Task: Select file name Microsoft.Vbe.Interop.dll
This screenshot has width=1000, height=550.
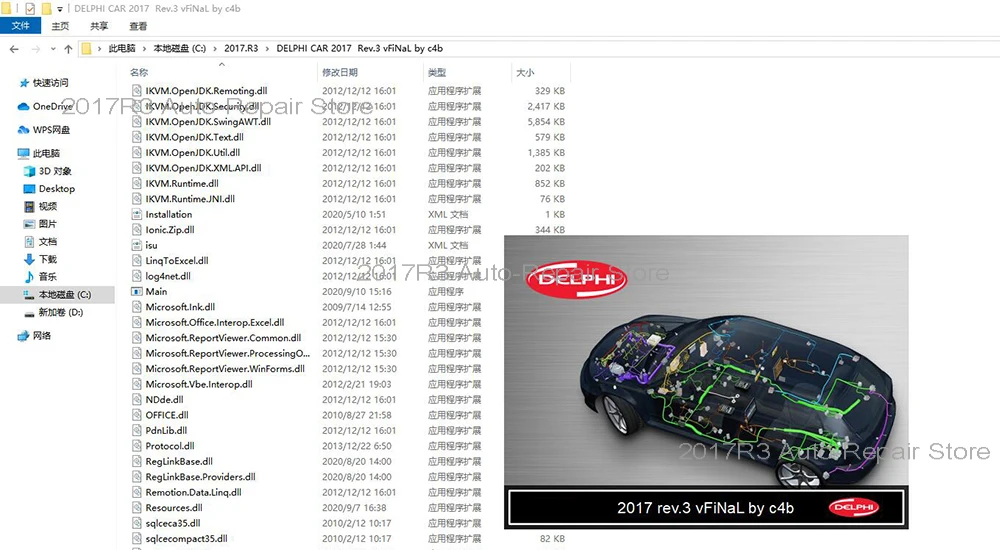Action: 199,384
